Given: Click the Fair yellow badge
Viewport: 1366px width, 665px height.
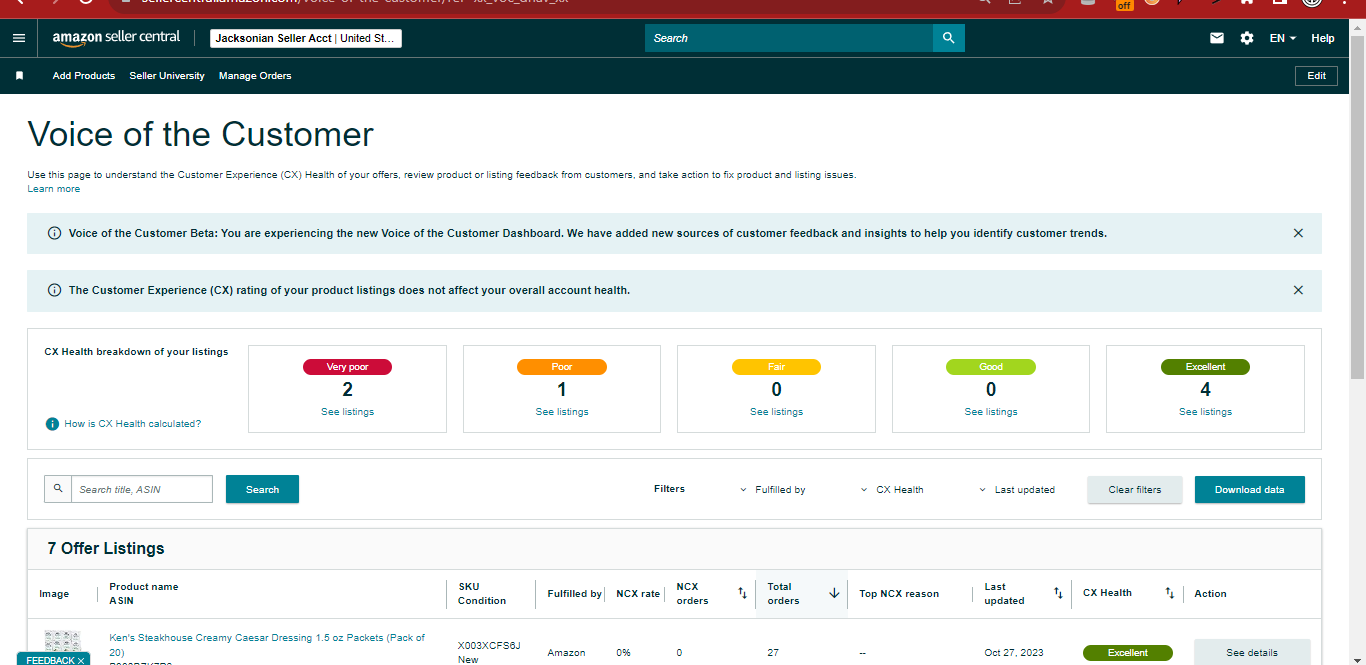Looking at the screenshot, I should click(776, 367).
